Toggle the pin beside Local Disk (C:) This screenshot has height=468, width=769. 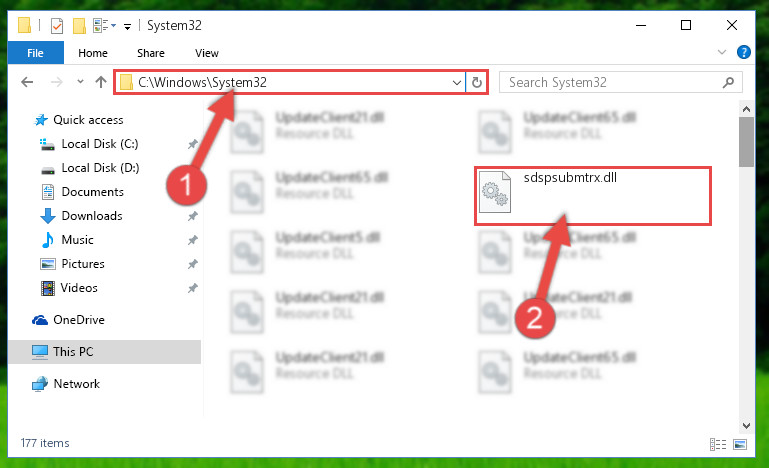(193, 144)
